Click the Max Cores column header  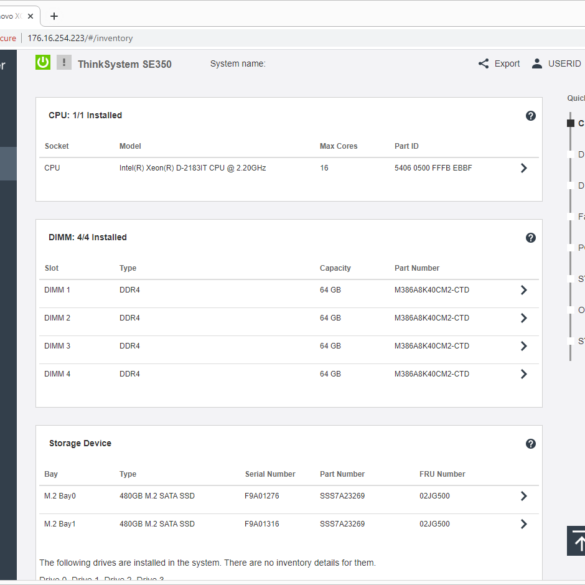coord(338,146)
